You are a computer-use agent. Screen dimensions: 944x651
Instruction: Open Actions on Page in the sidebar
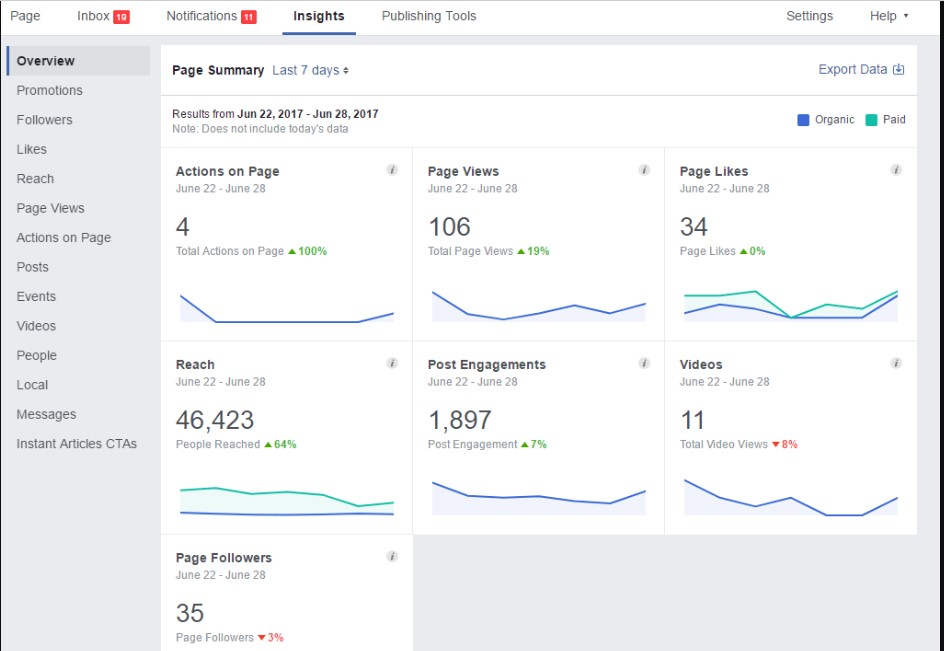pos(64,238)
